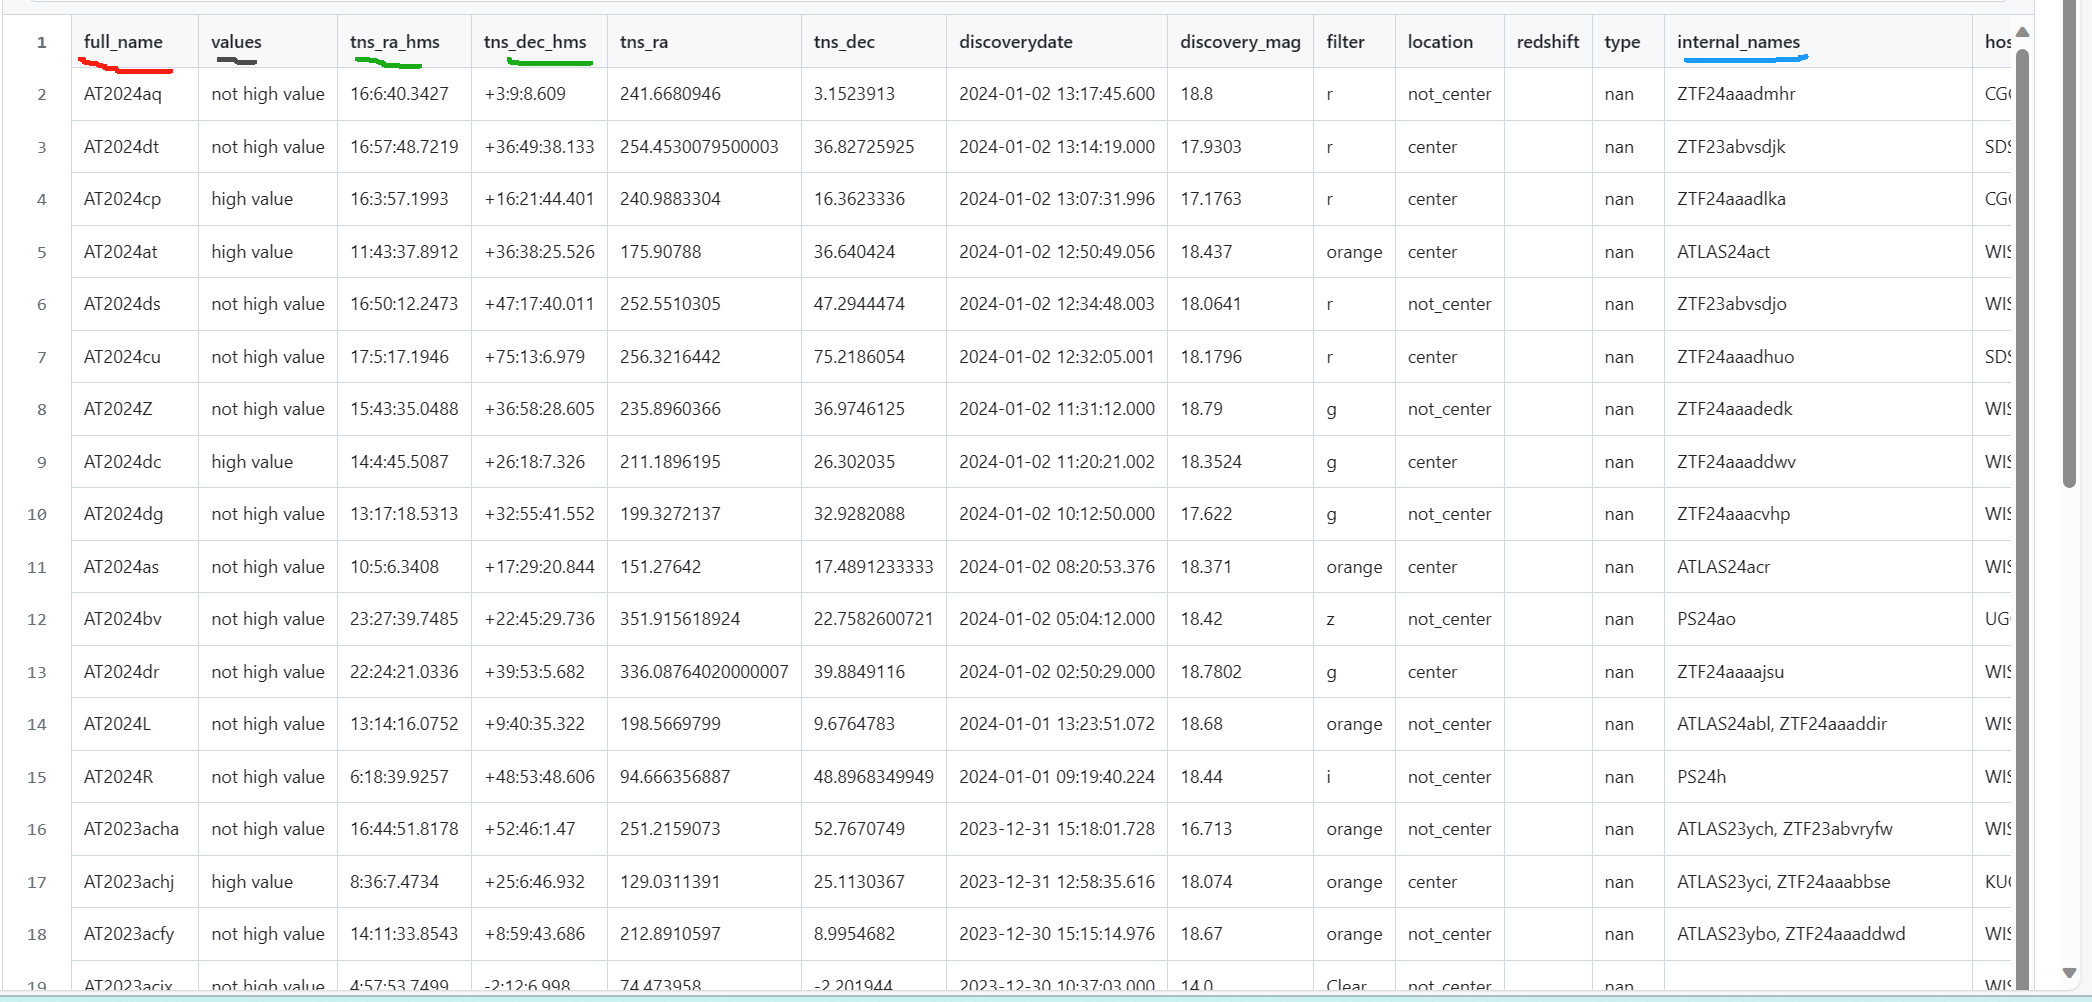
Task: Click discovery magnitude 18.1796
Action: pyautogui.click(x=1211, y=357)
